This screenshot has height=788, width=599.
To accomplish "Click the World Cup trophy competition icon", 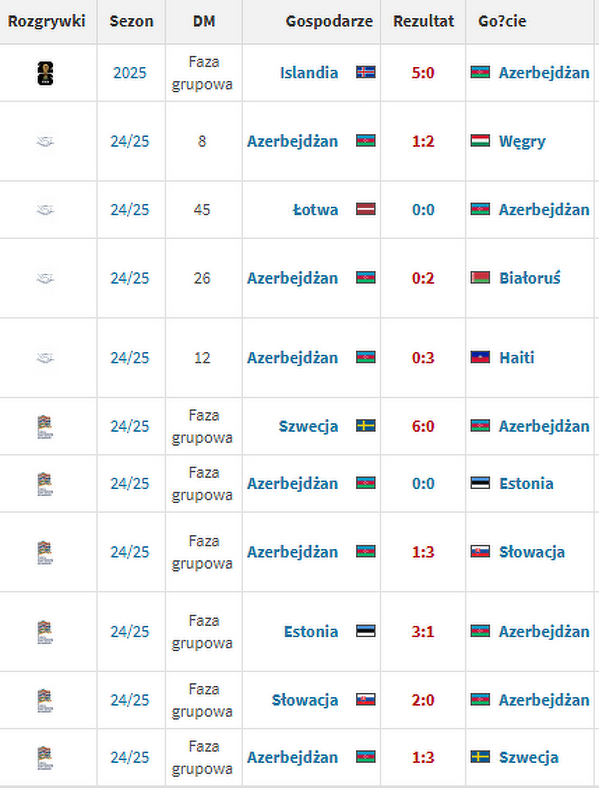I will pyautogui.click(x=45, y=73).
